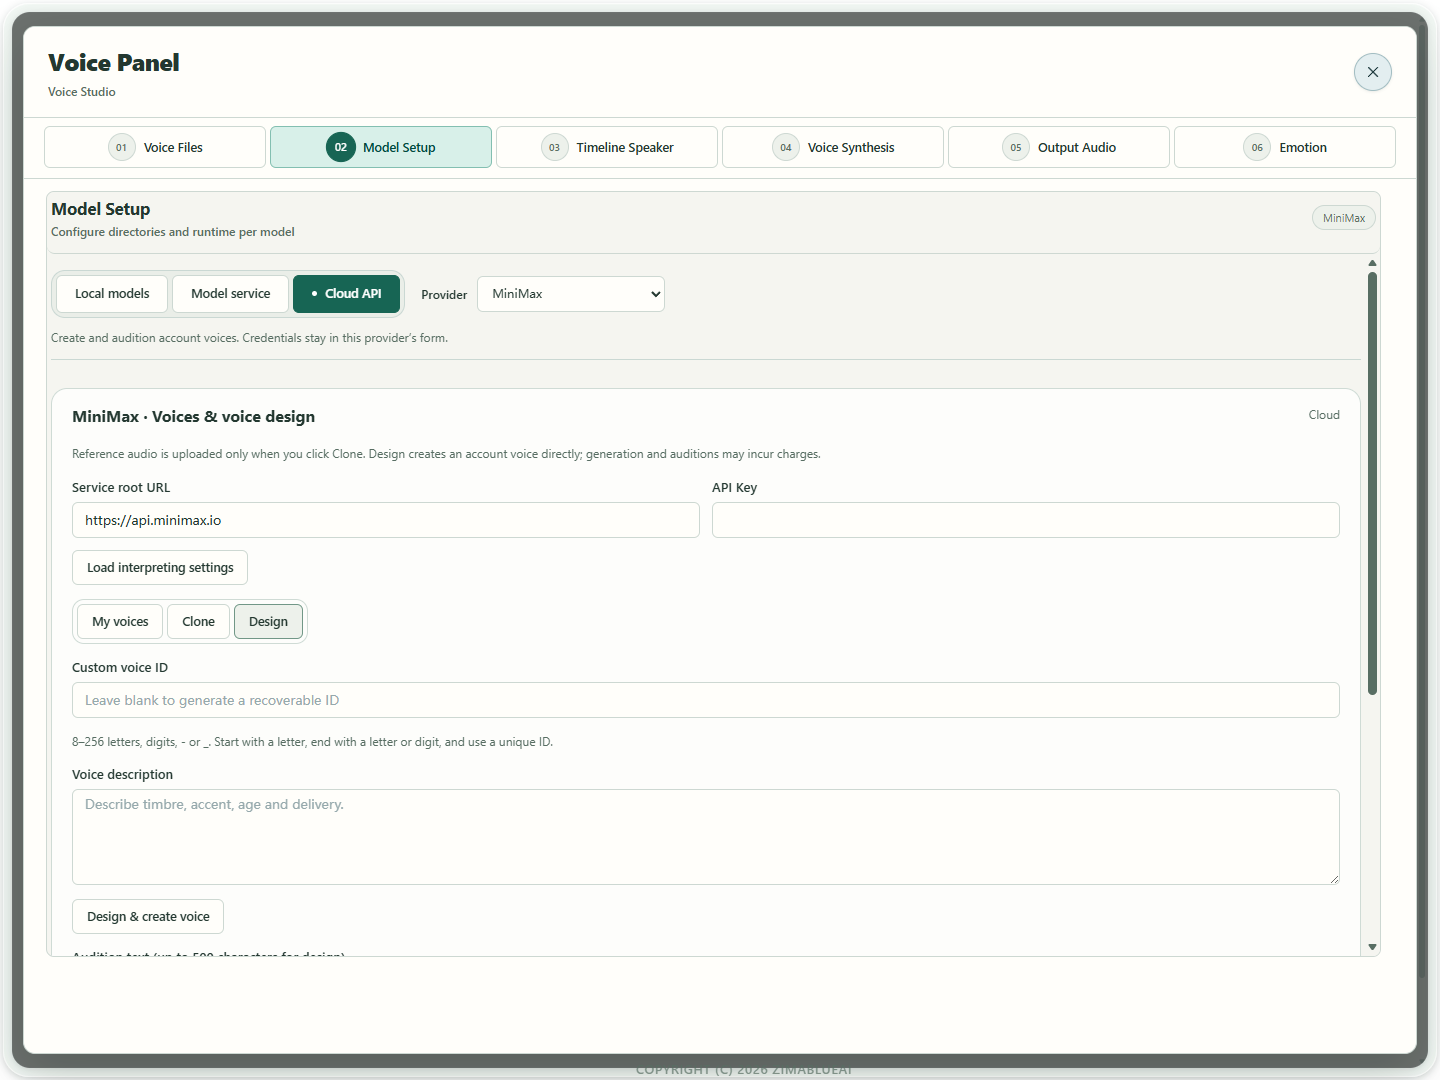
Task: Choose the Cloud API mode
Action: [346, 294]
